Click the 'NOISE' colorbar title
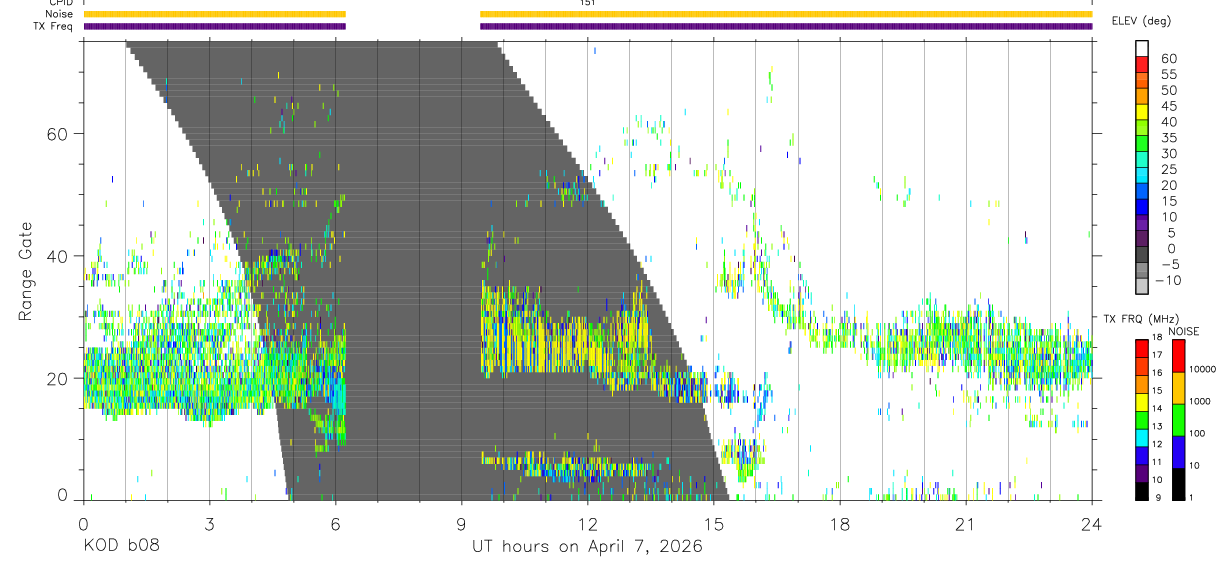1228x567 pixels. (x=1182, y=331)
